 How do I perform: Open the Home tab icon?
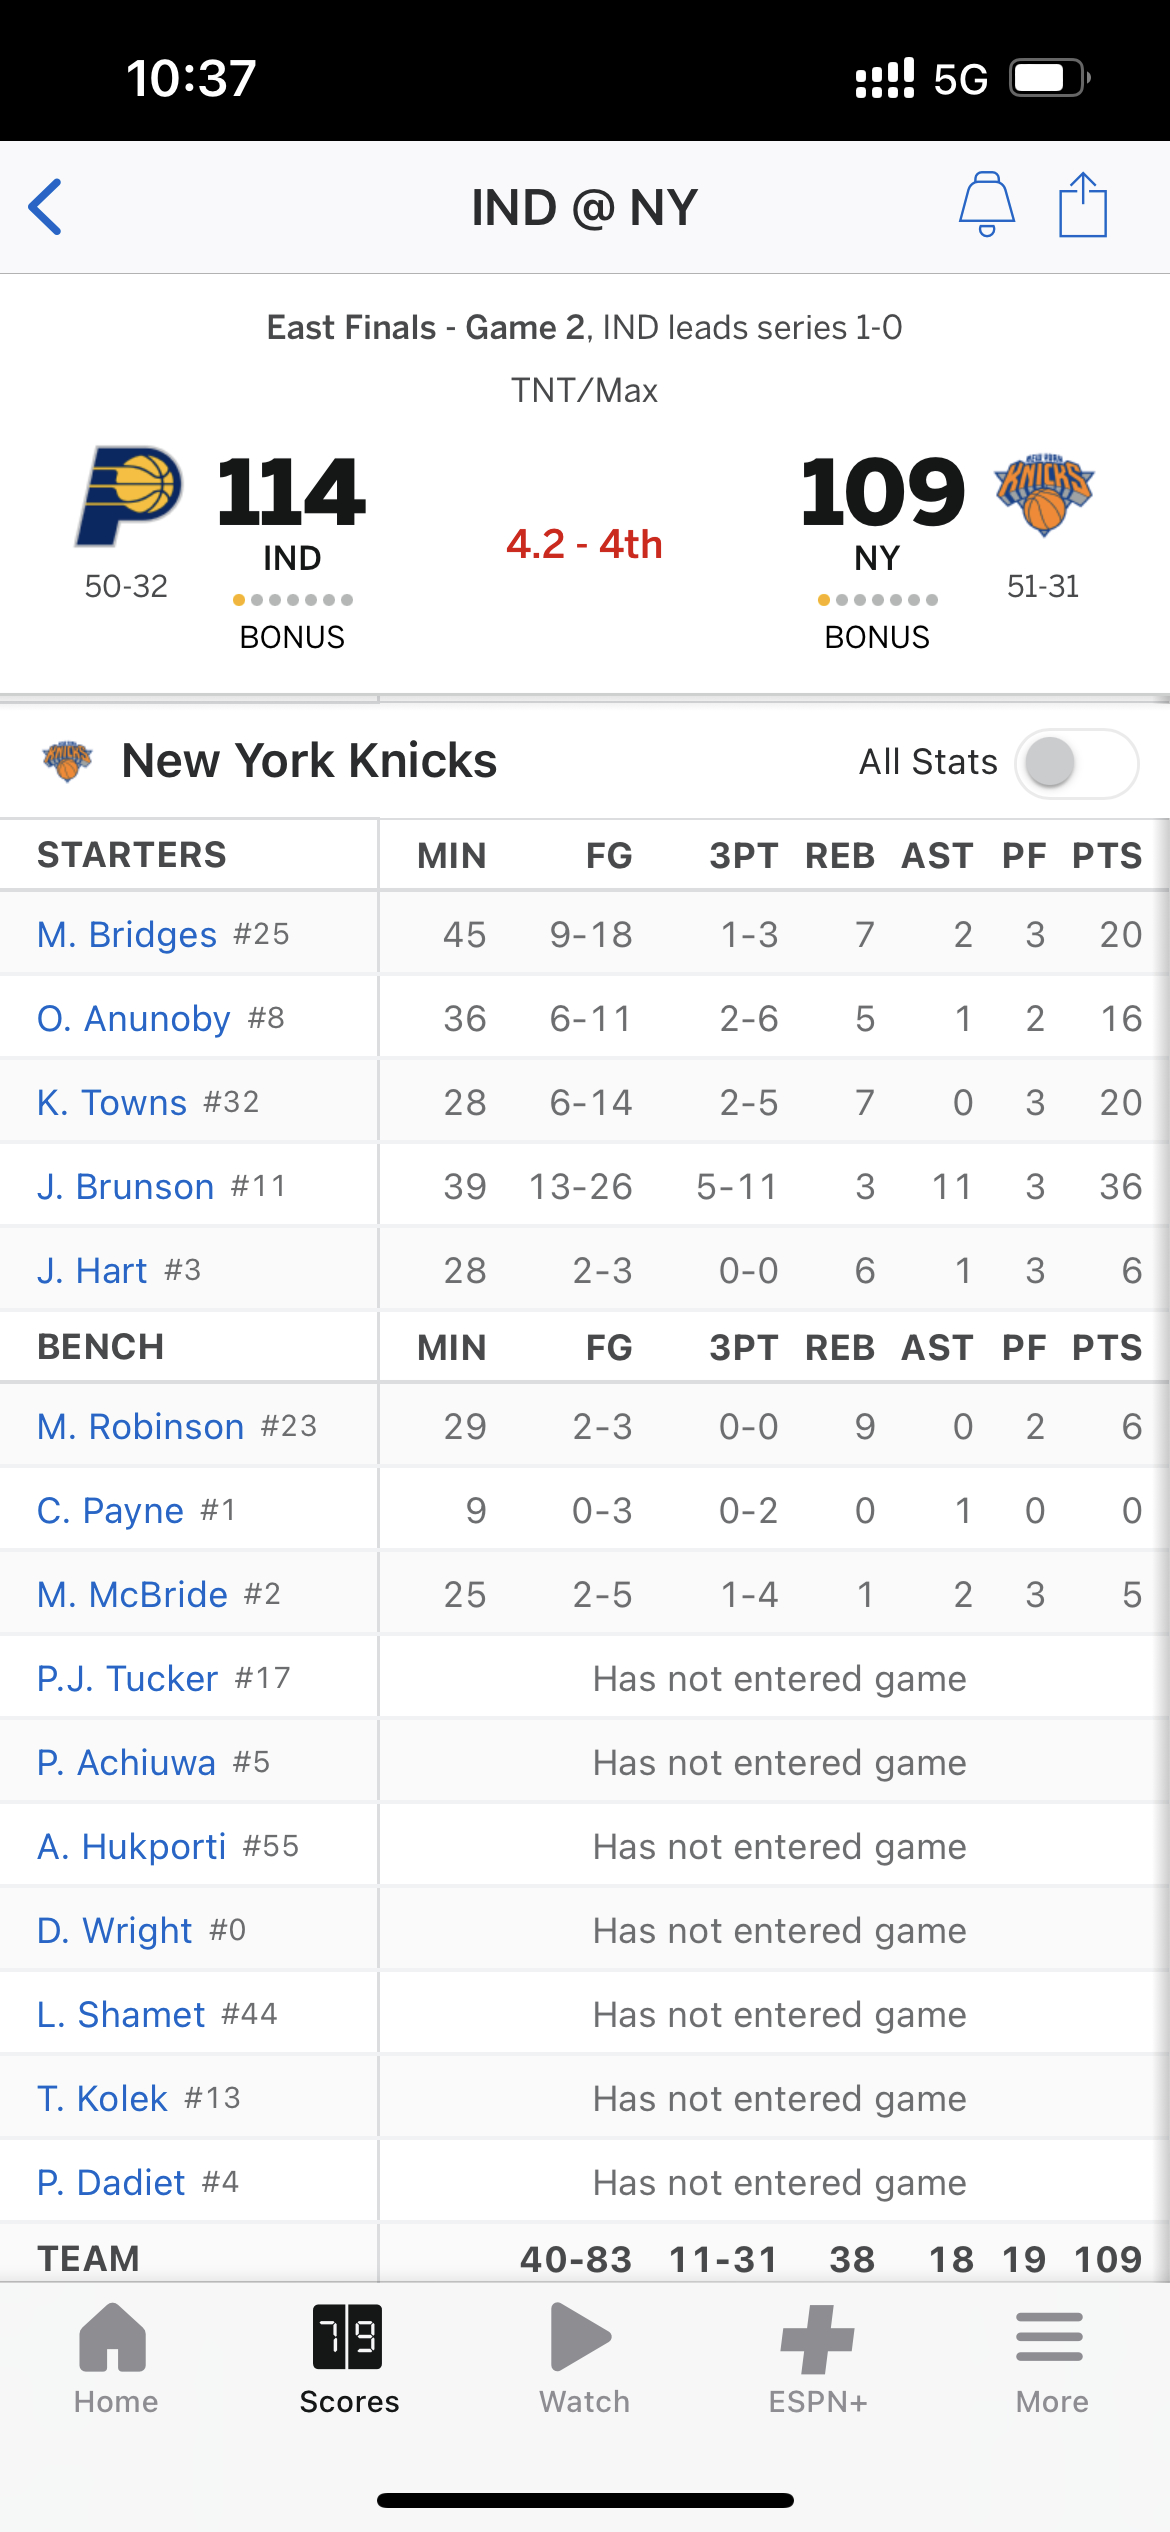114,2338
